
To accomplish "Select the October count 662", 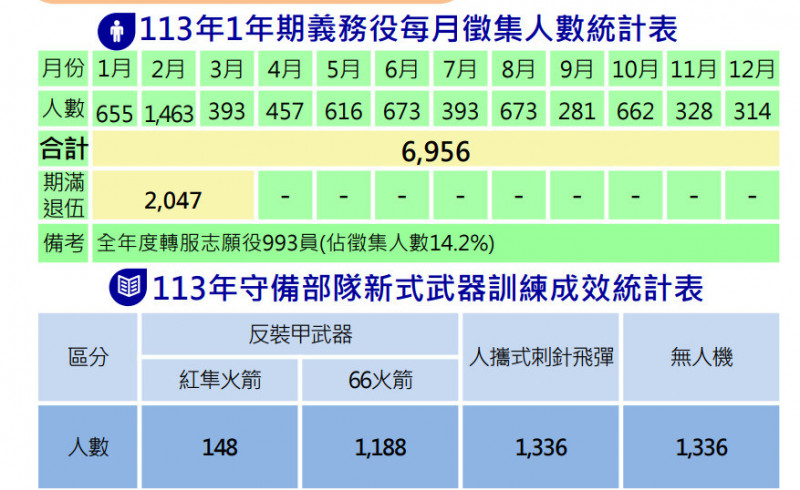I will point(635,111).
